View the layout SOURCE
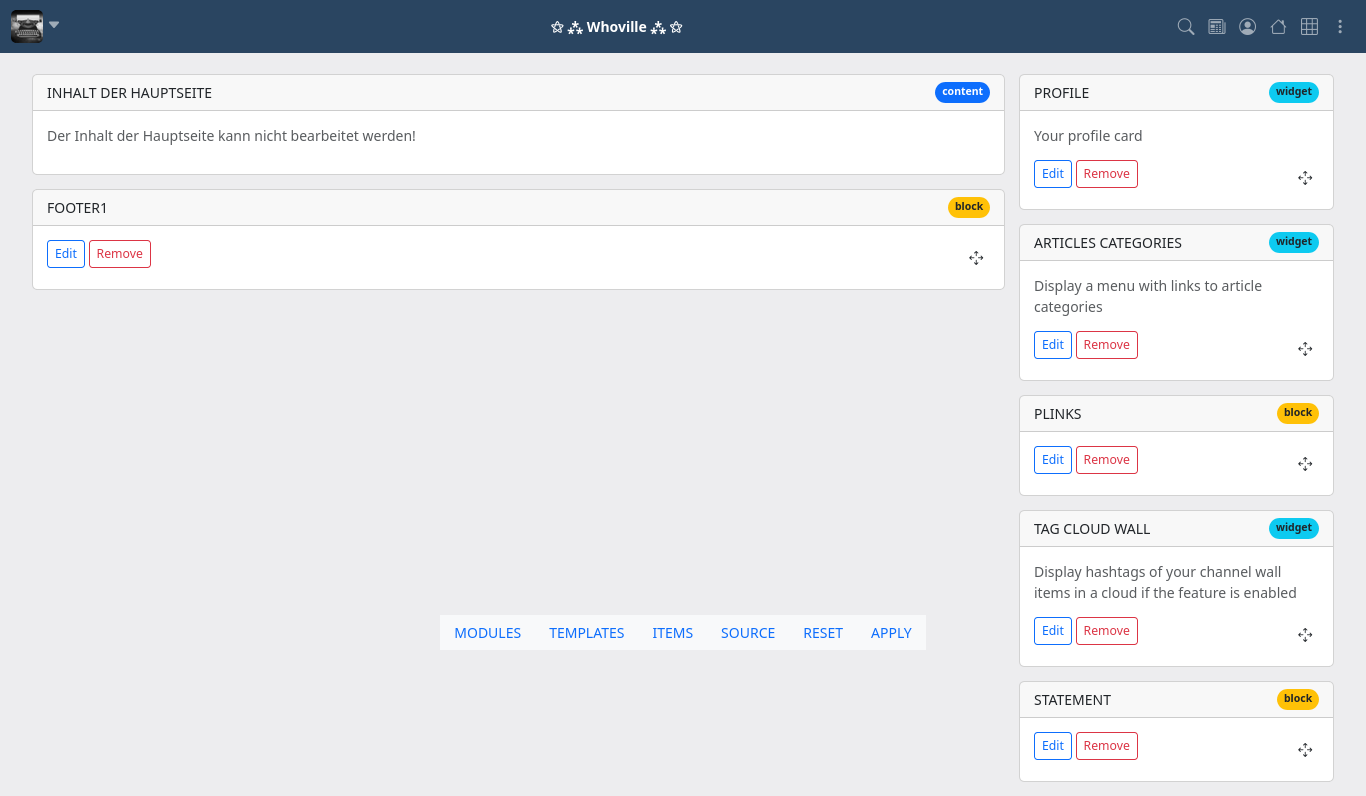Screen dimensions: 1366x796 pos(747,633)
